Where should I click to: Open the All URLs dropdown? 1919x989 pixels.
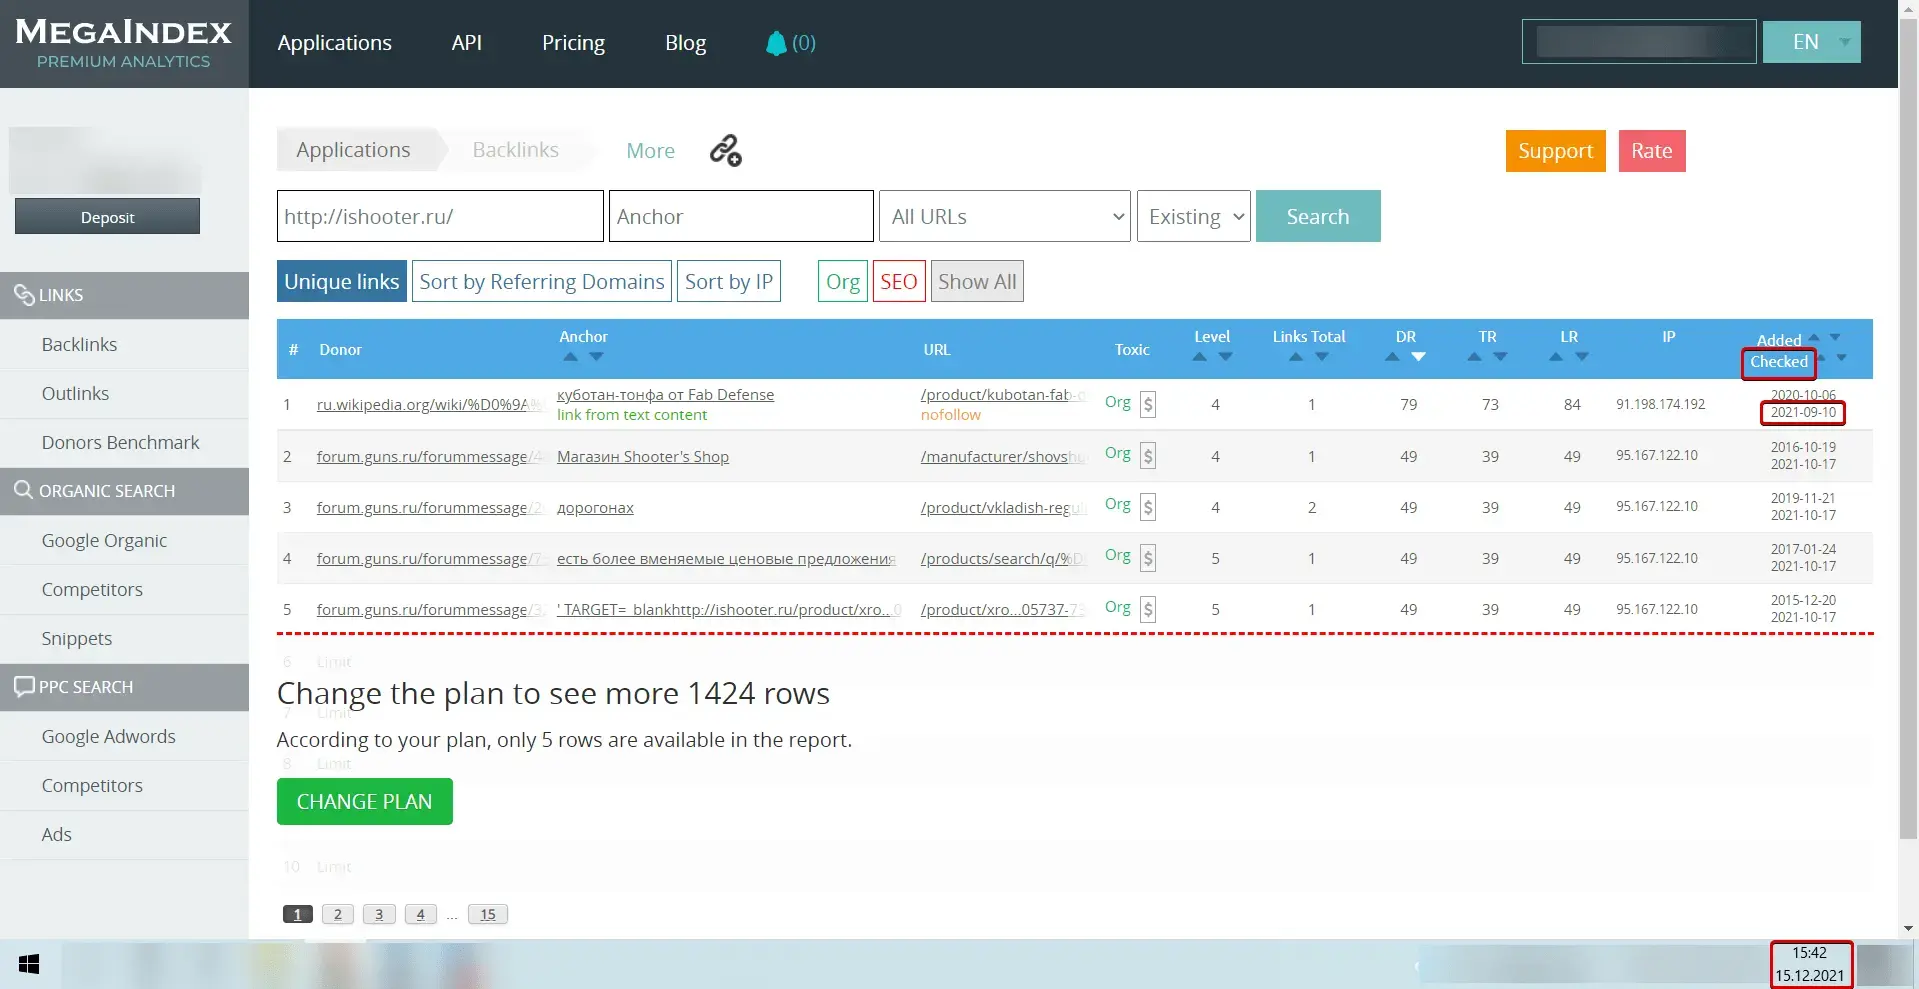pyautogui.click(x=1005, y=216)
